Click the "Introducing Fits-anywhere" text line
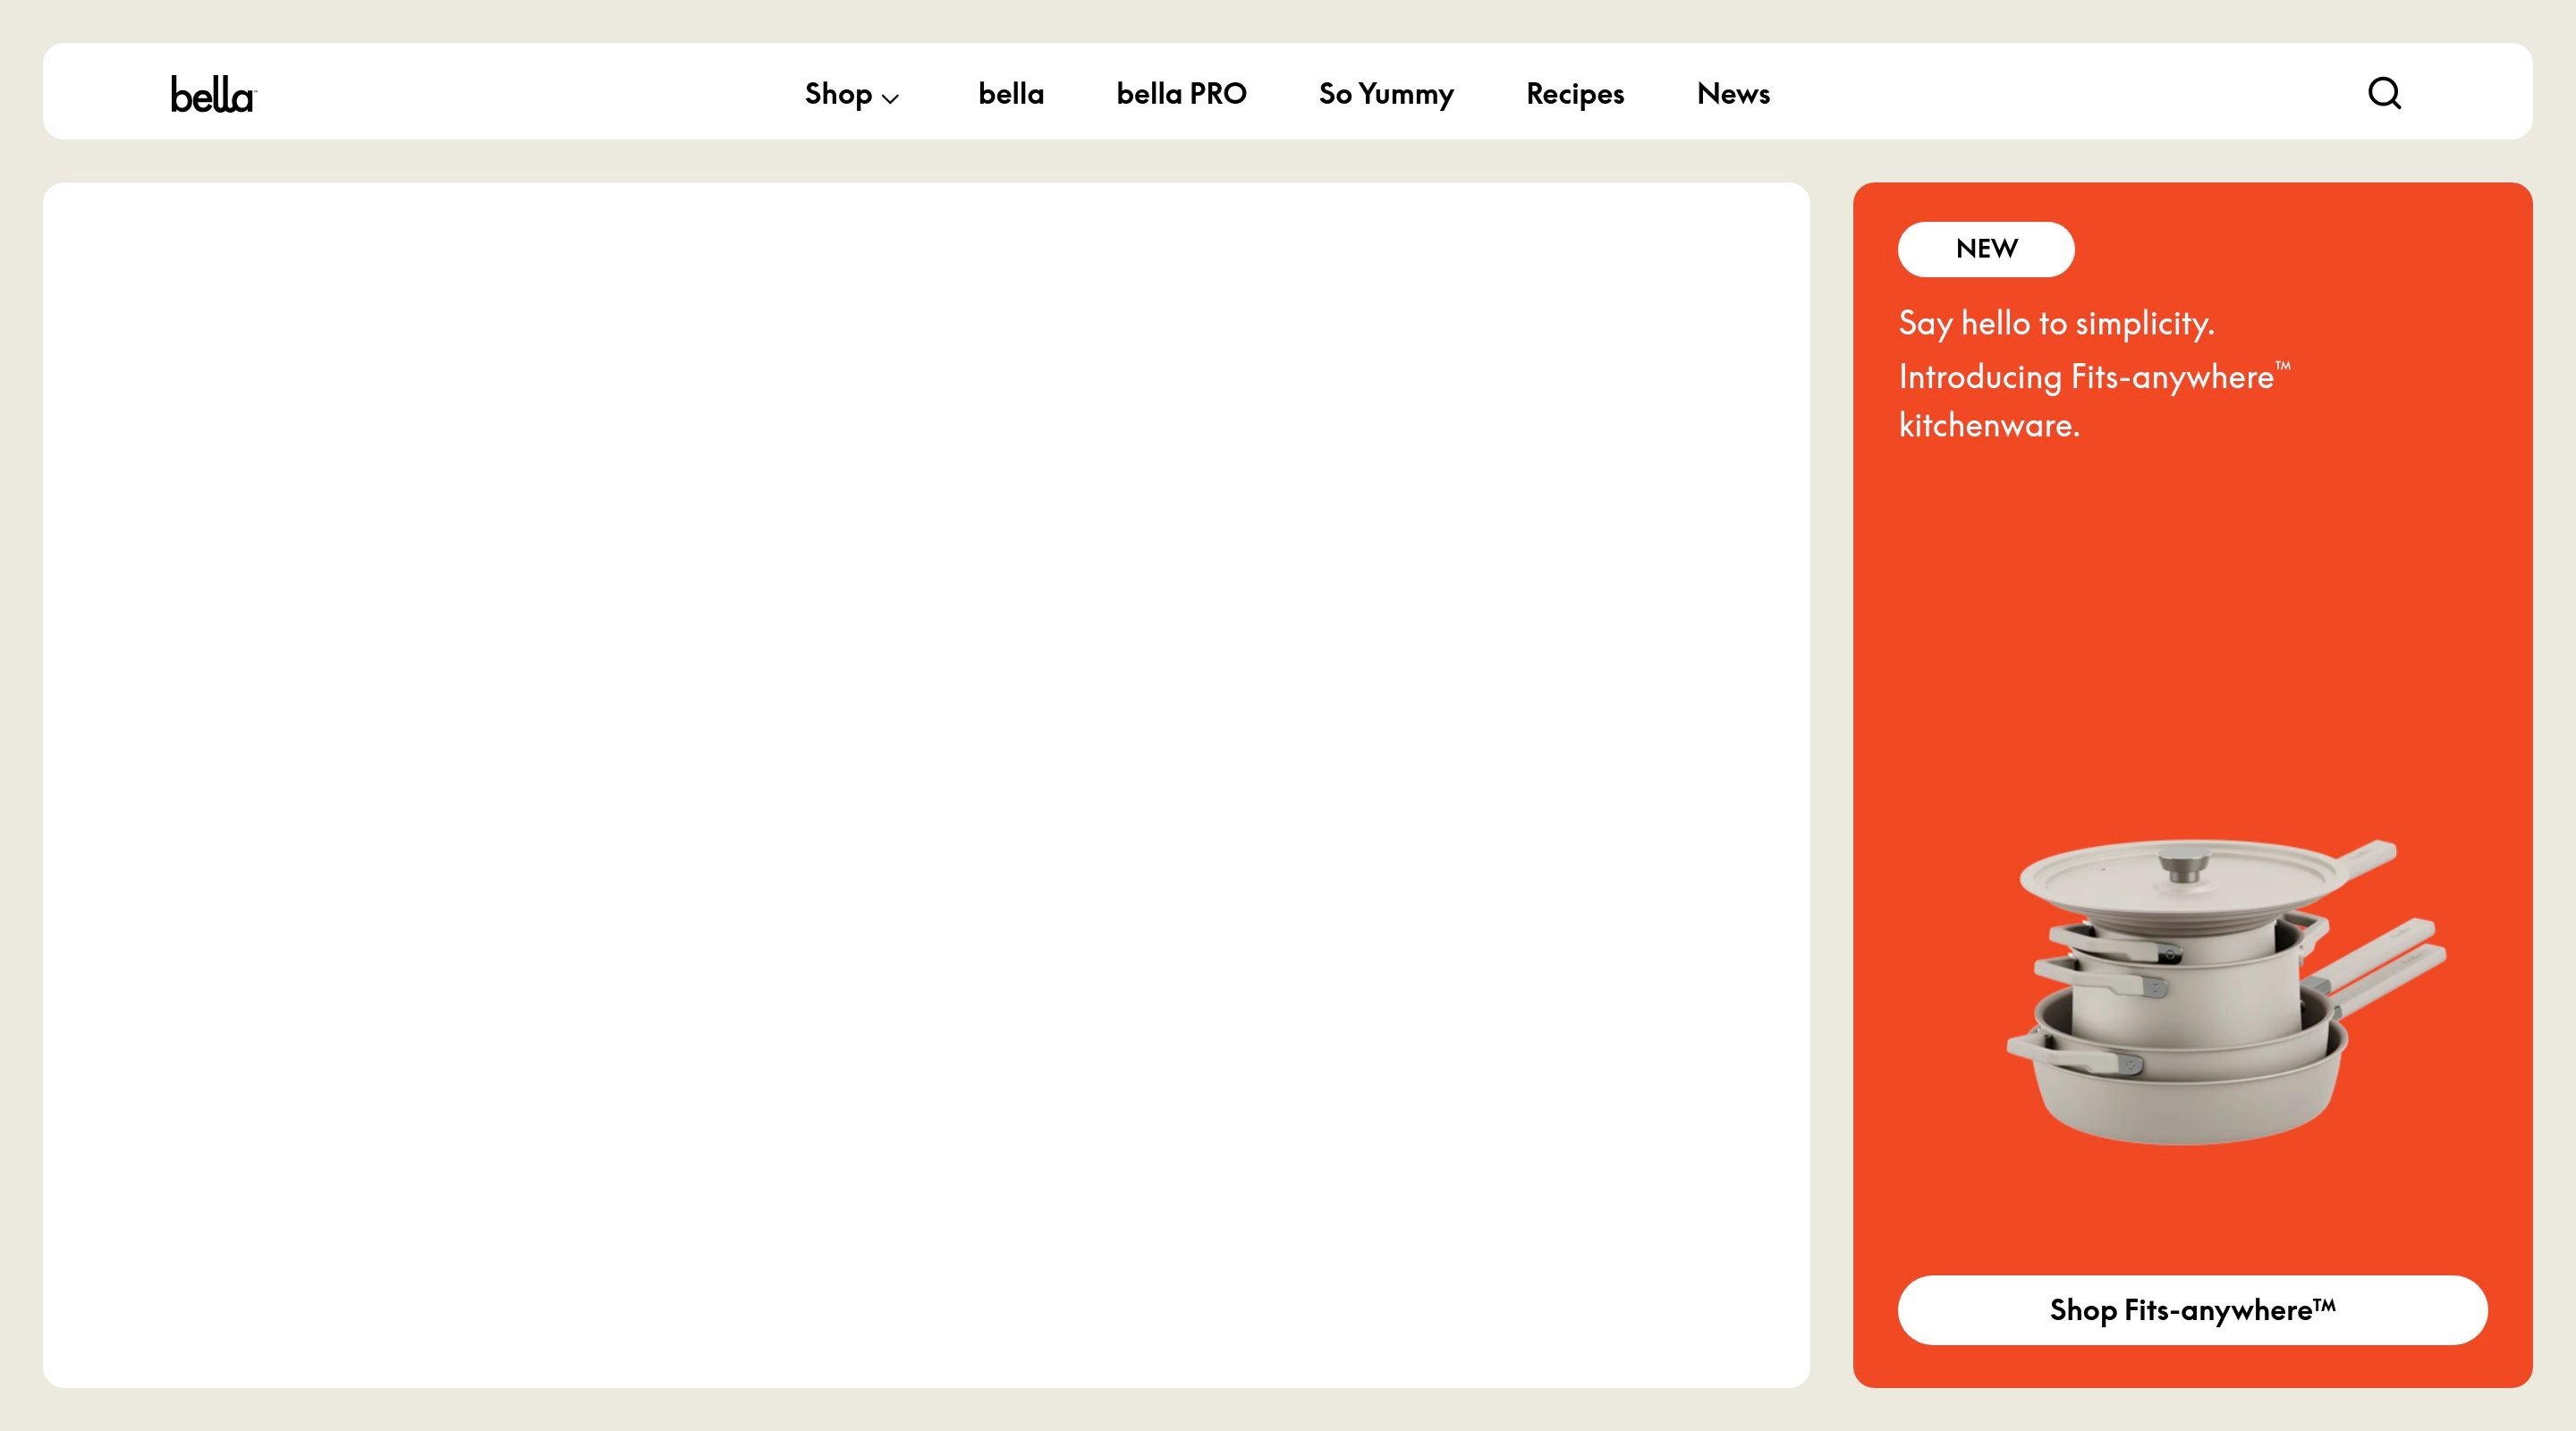 pos(2086,377)
